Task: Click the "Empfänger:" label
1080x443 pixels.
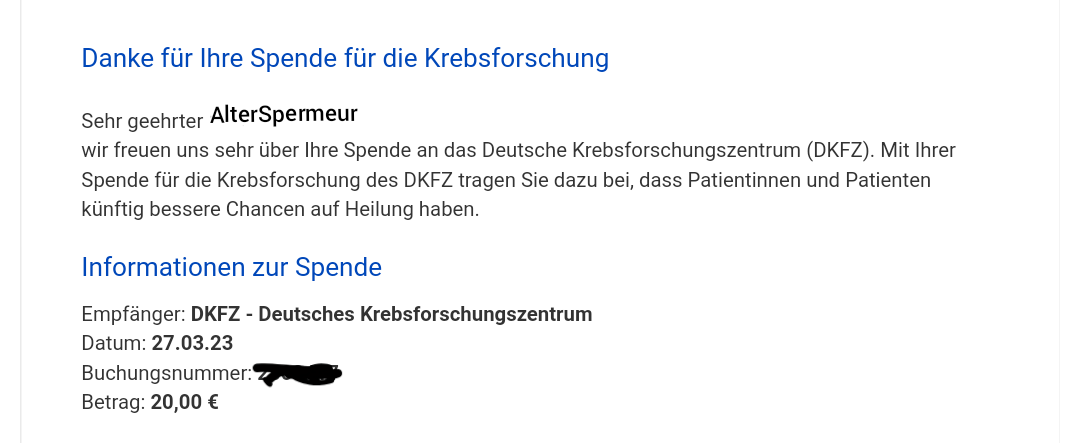Action: (133, 314)
